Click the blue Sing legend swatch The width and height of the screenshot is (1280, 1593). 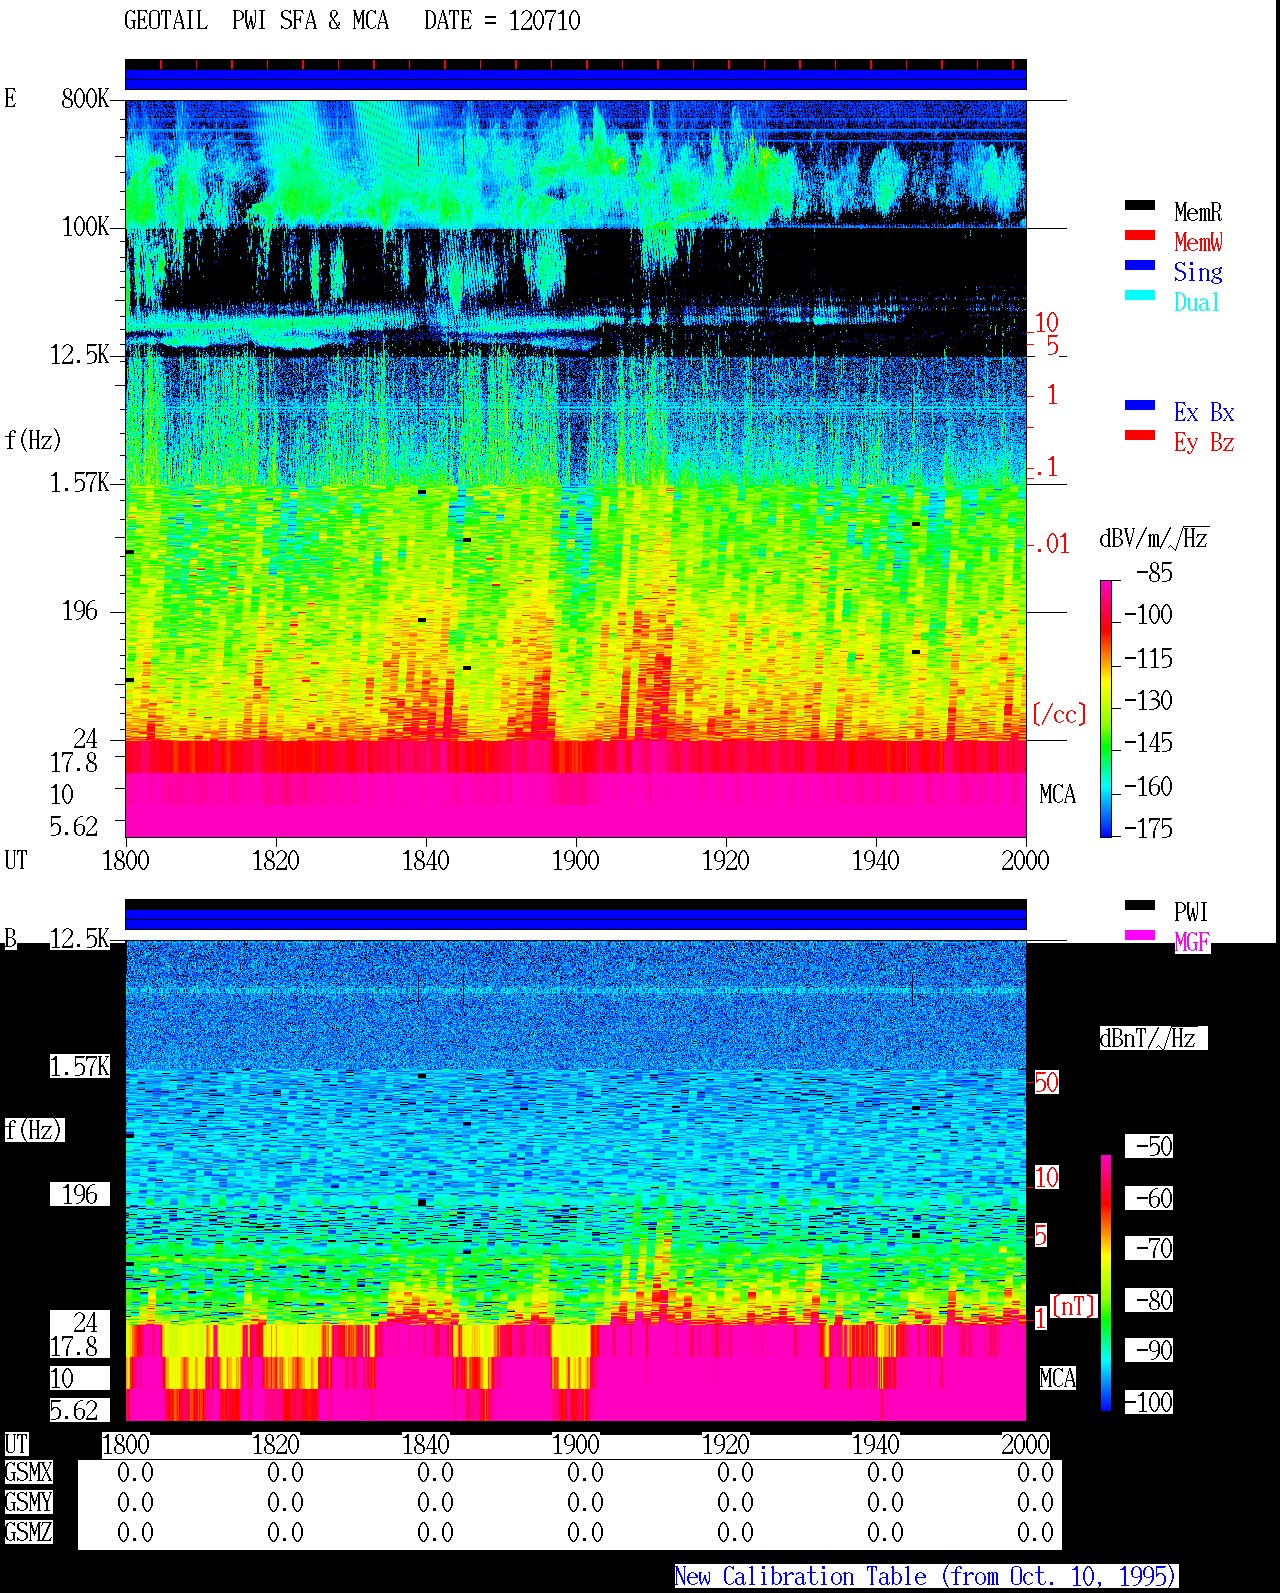(1139, 265)
